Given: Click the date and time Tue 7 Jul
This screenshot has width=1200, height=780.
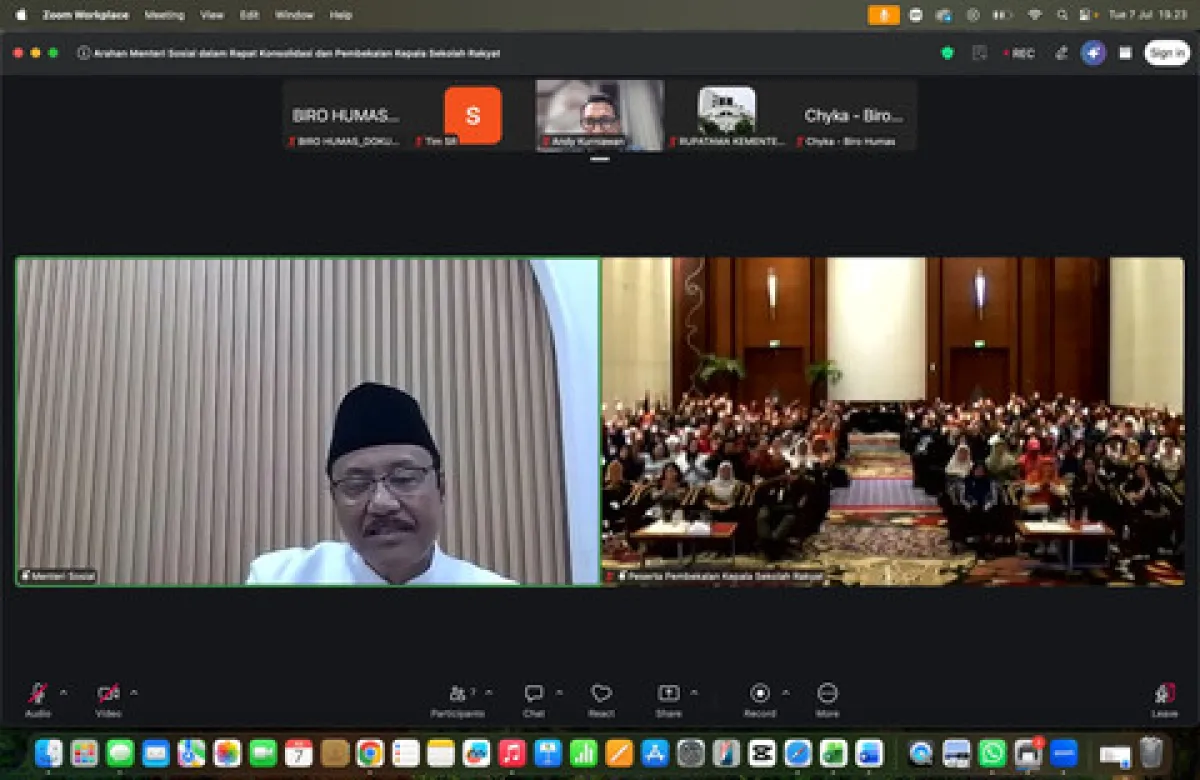Looking at the screenshot, I should (1147, 15).
